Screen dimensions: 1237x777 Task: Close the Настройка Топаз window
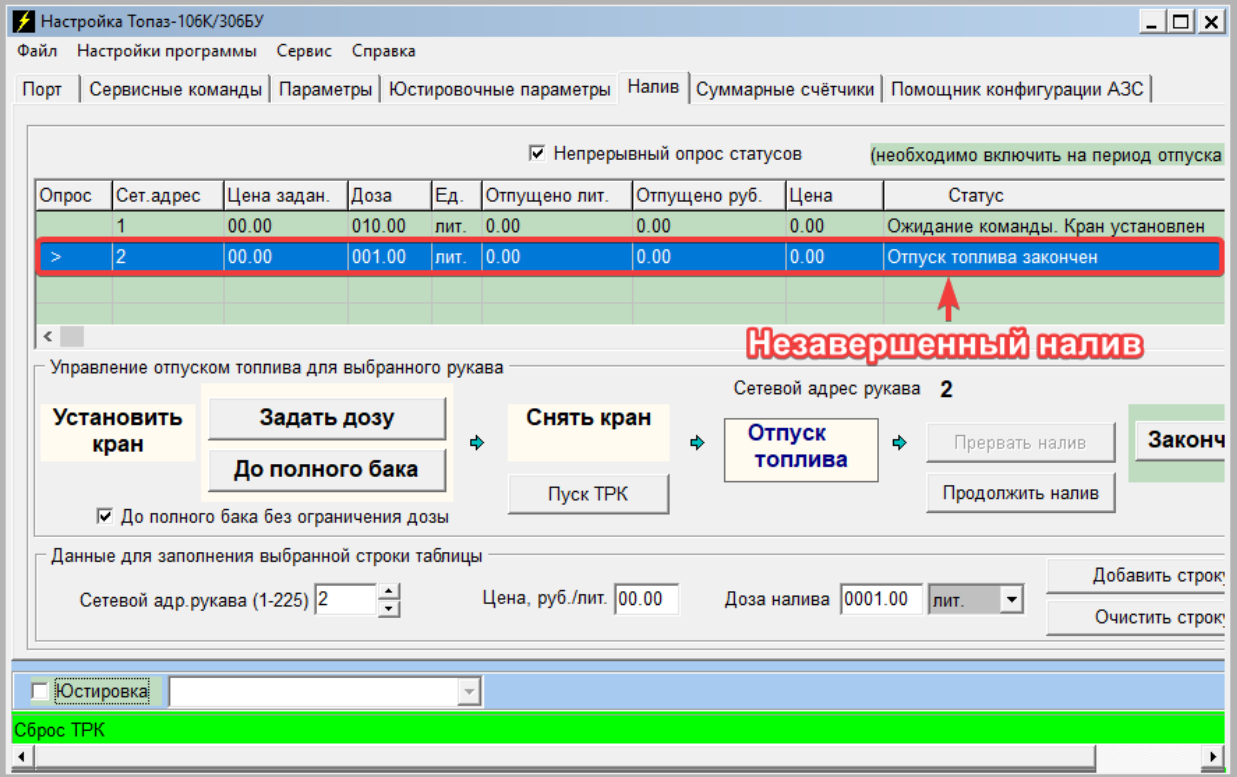[1211, 21]
